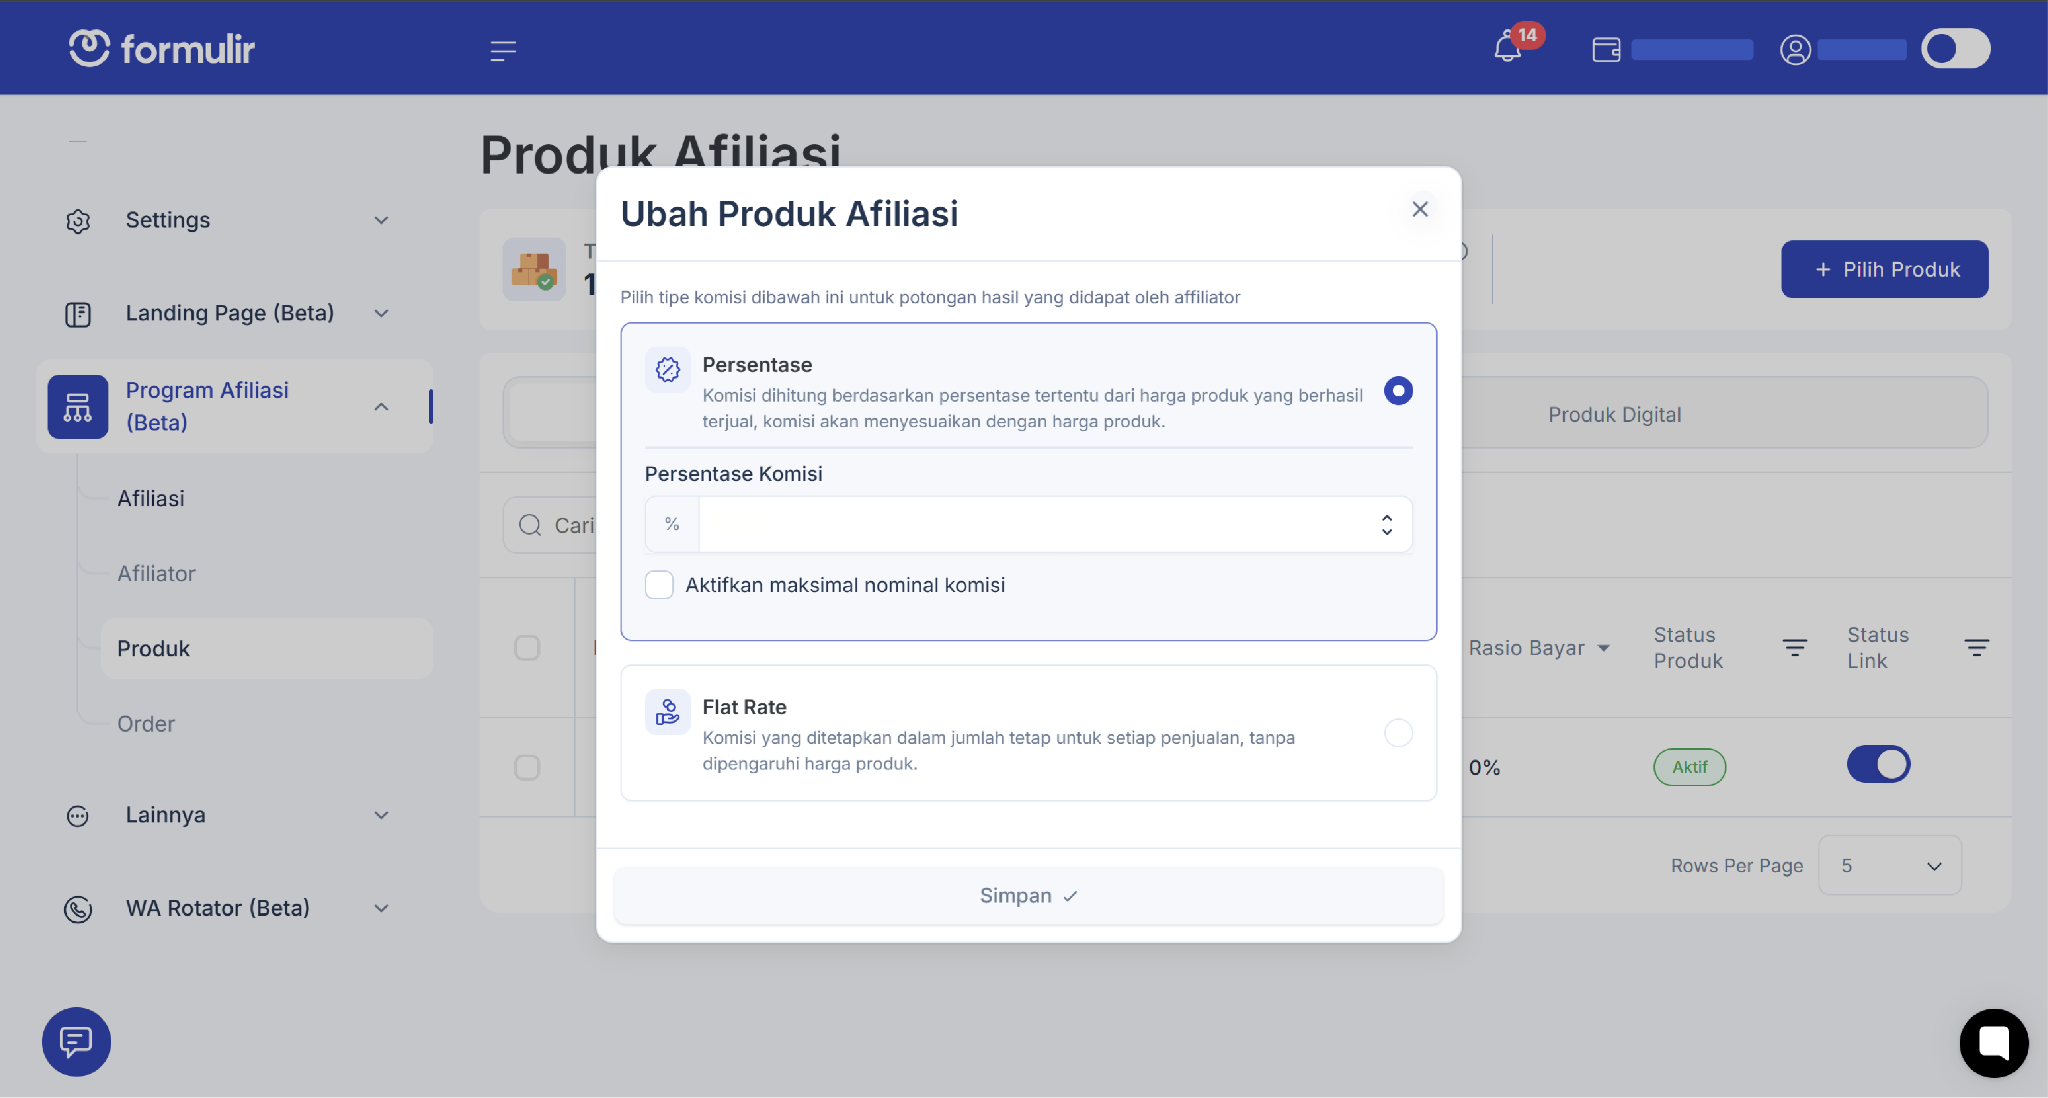Toggle the dark mode switch in header

pos(1955,49)
